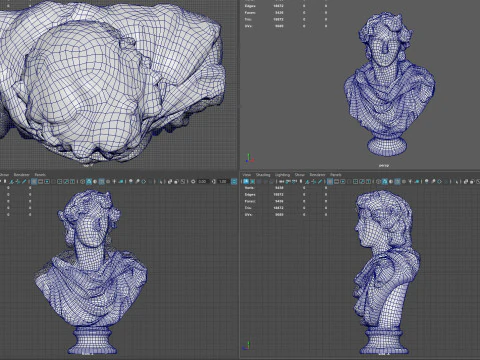Toggle Grid display in bottom-right panel toolbar
This screenshot has width=480, height=360.
coord(330,182)
